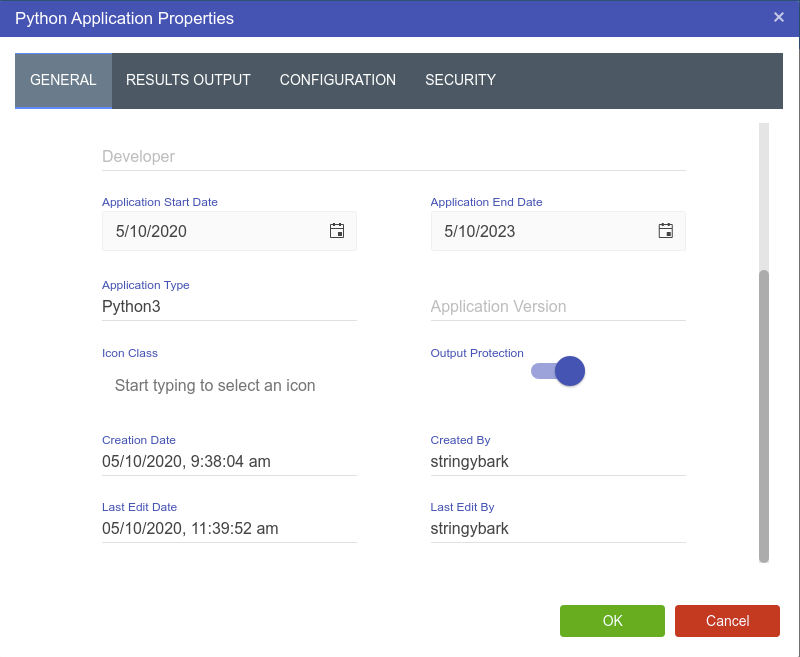Click the Developer input field
The image size is (800, 657).
tap(393, 157)
